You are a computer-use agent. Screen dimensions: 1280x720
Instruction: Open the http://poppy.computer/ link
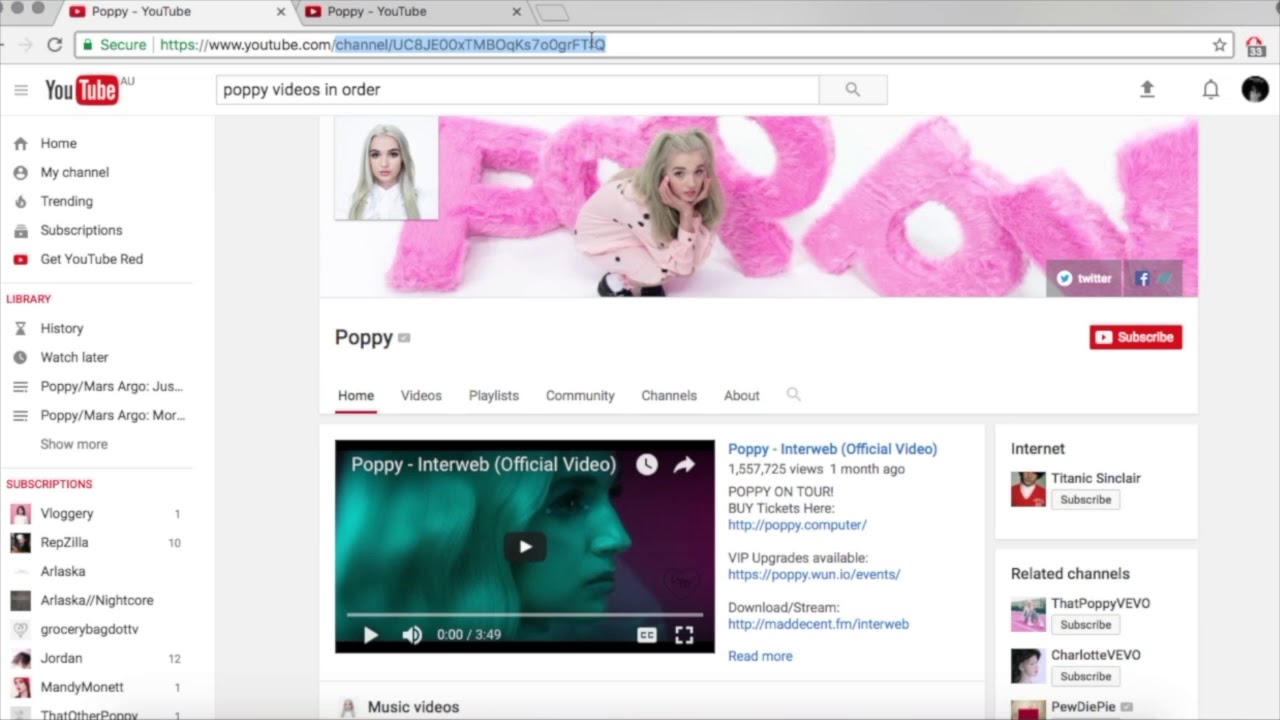coord(797,524)
